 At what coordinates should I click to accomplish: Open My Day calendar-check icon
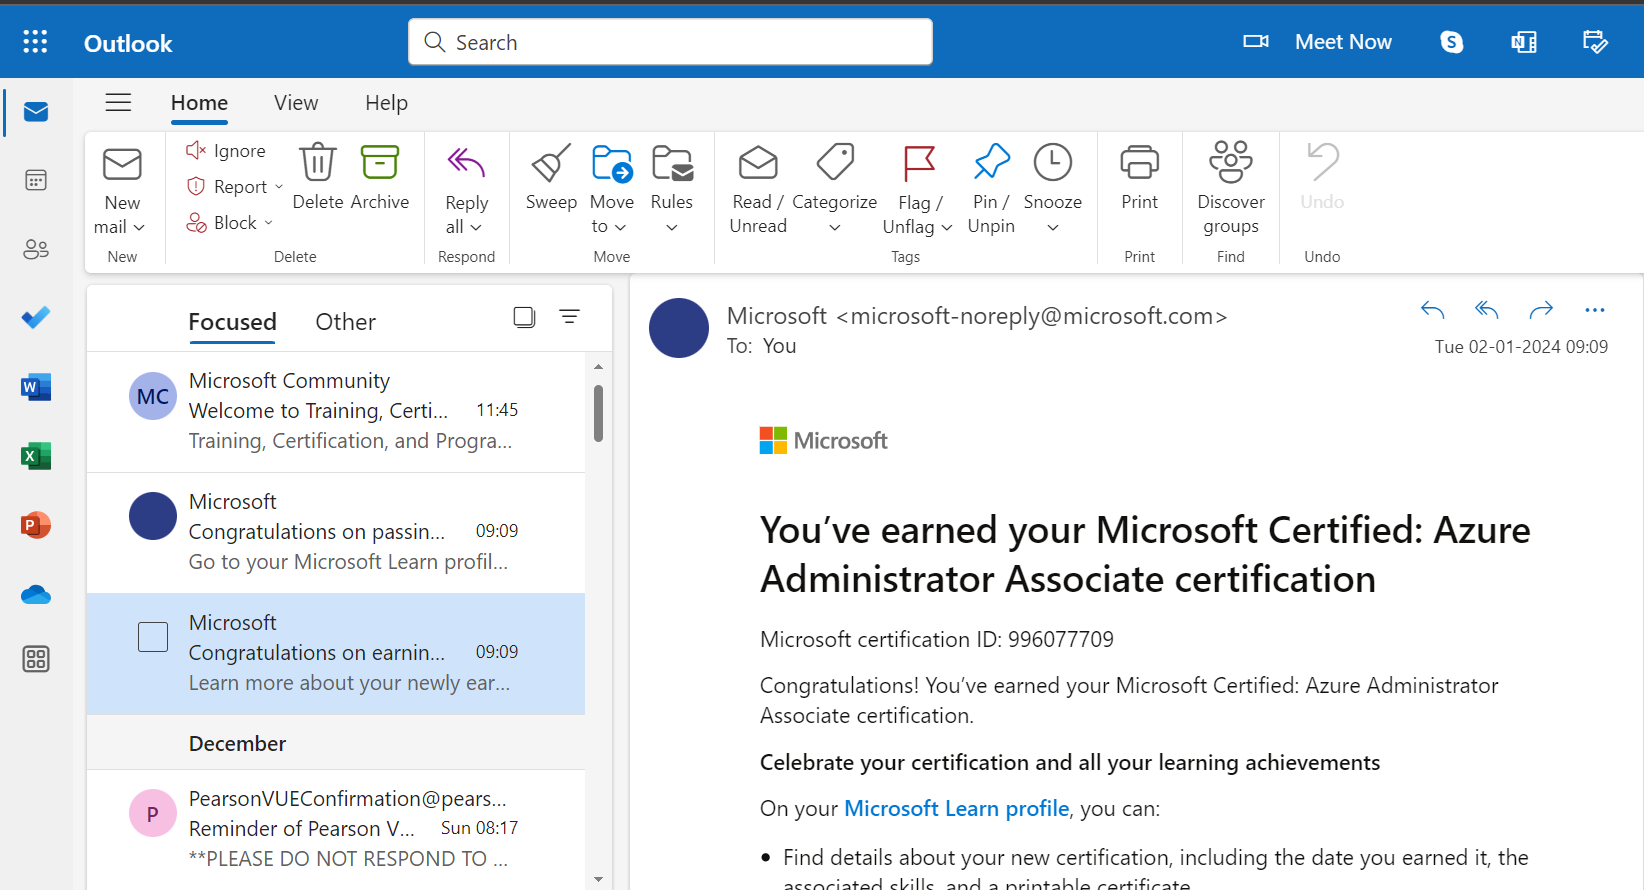tap(1595, 42)
